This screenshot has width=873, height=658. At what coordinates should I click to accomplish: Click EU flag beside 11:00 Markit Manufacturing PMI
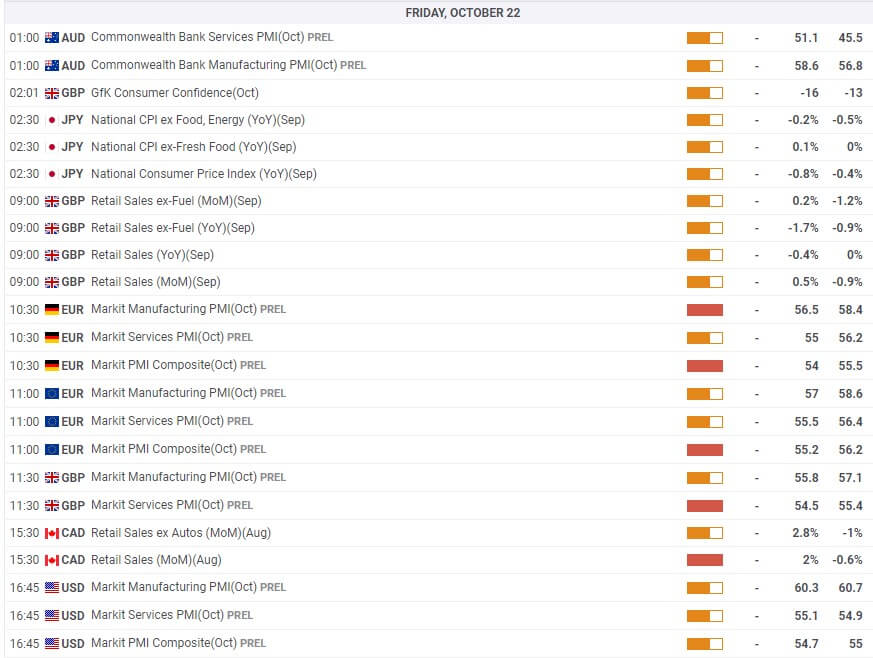[x=52, y=394]
